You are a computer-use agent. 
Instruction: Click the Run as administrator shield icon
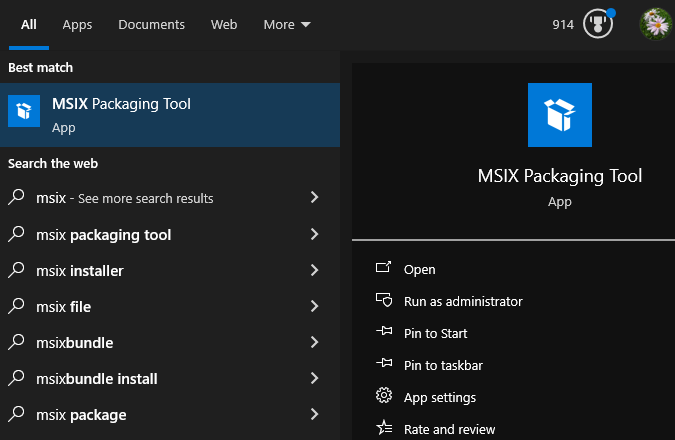[384, 300]
